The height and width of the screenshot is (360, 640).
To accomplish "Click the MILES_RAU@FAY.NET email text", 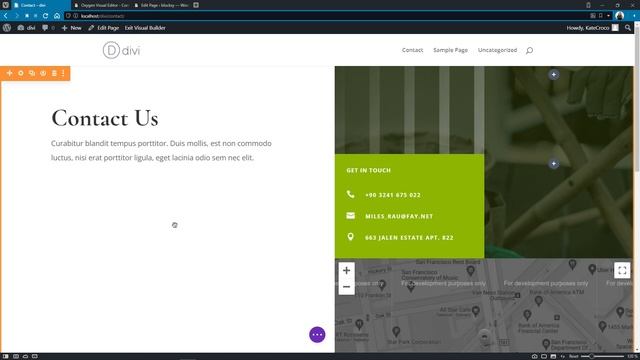I will (399, 216).
